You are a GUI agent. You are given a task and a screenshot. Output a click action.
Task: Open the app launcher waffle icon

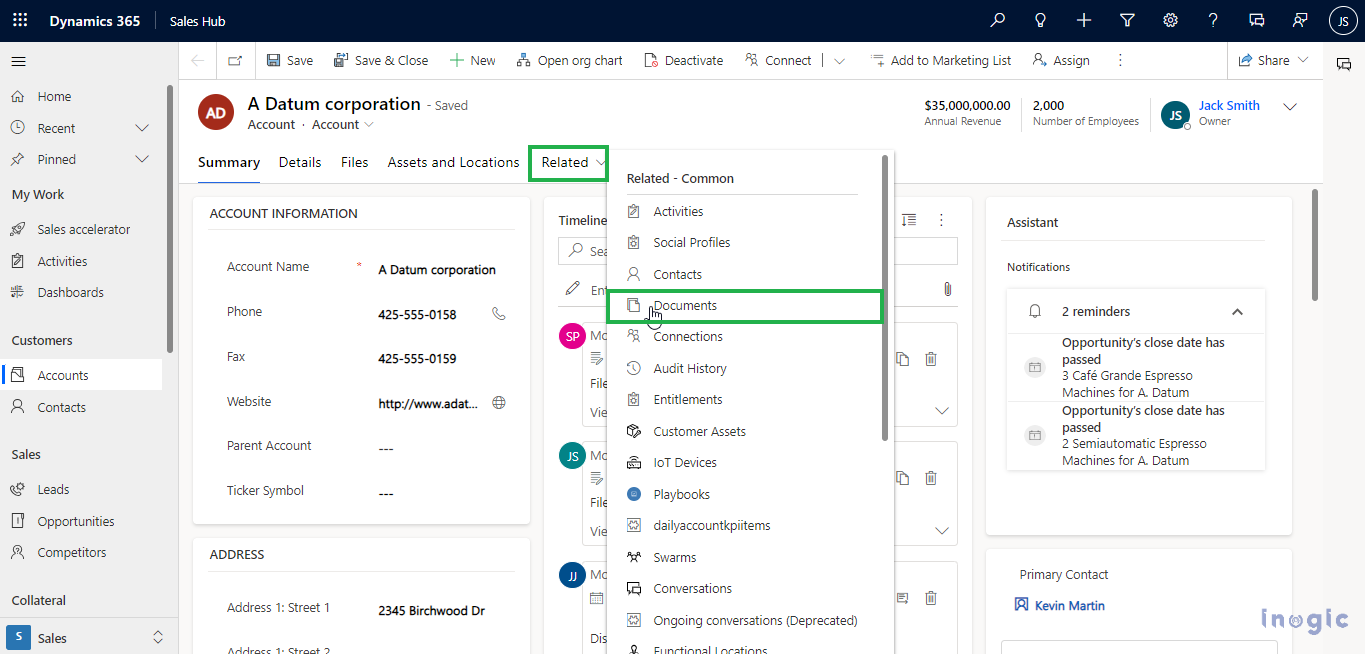(20, 20)
